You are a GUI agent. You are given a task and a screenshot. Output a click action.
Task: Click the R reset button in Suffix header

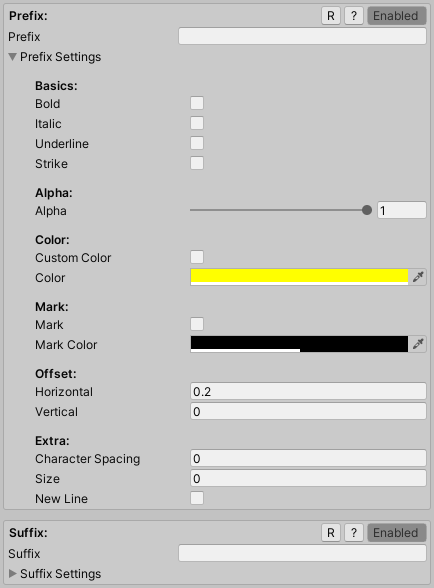331,532
